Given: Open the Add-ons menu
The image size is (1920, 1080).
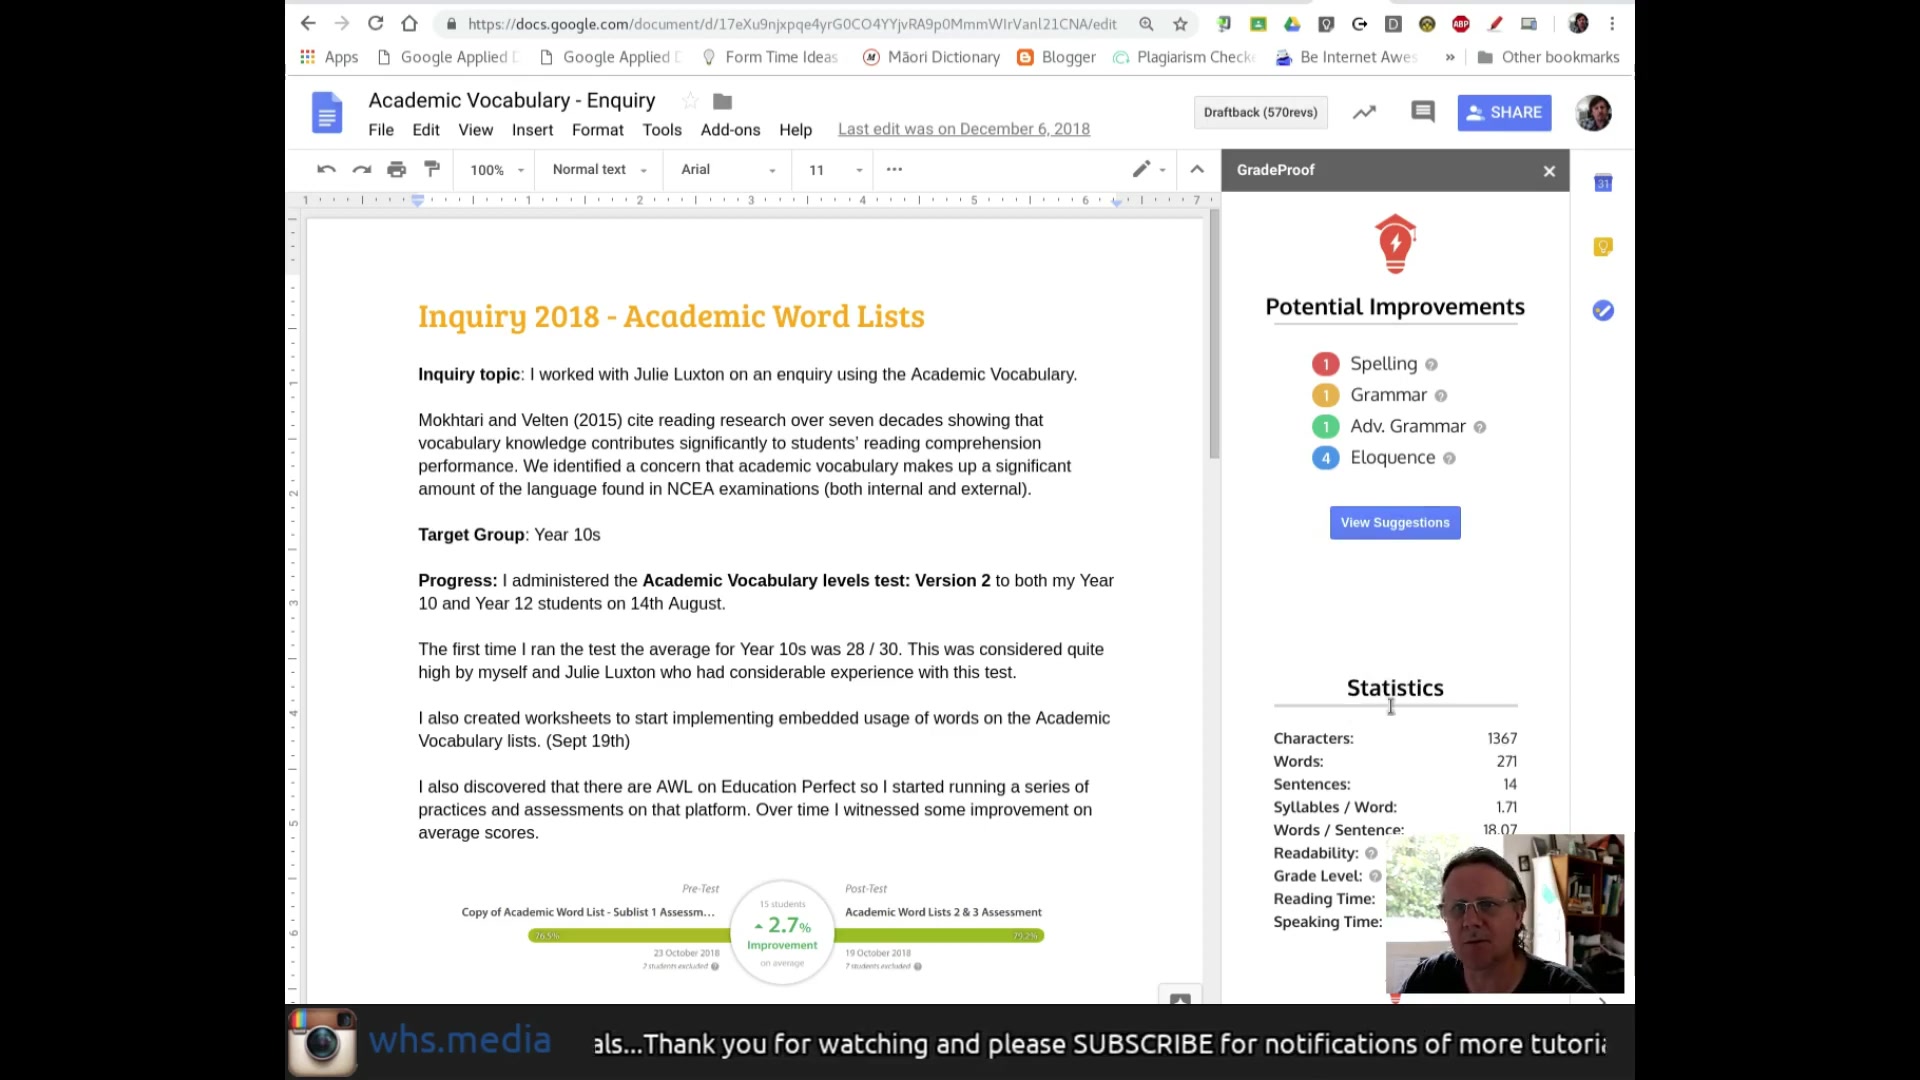Looking at the screenshot, I should (730, 130).
